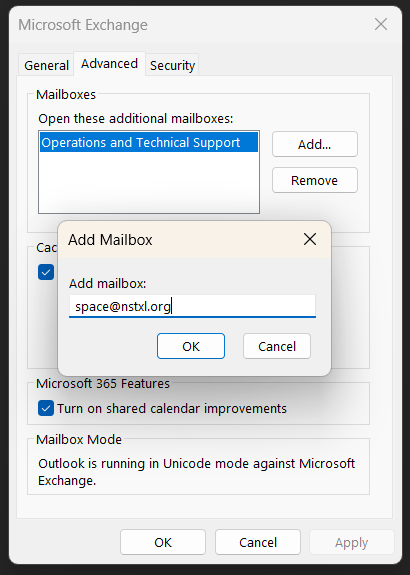Click the 'Add mailbox:' field label
The image size is (410, 575).
[107, 283]
